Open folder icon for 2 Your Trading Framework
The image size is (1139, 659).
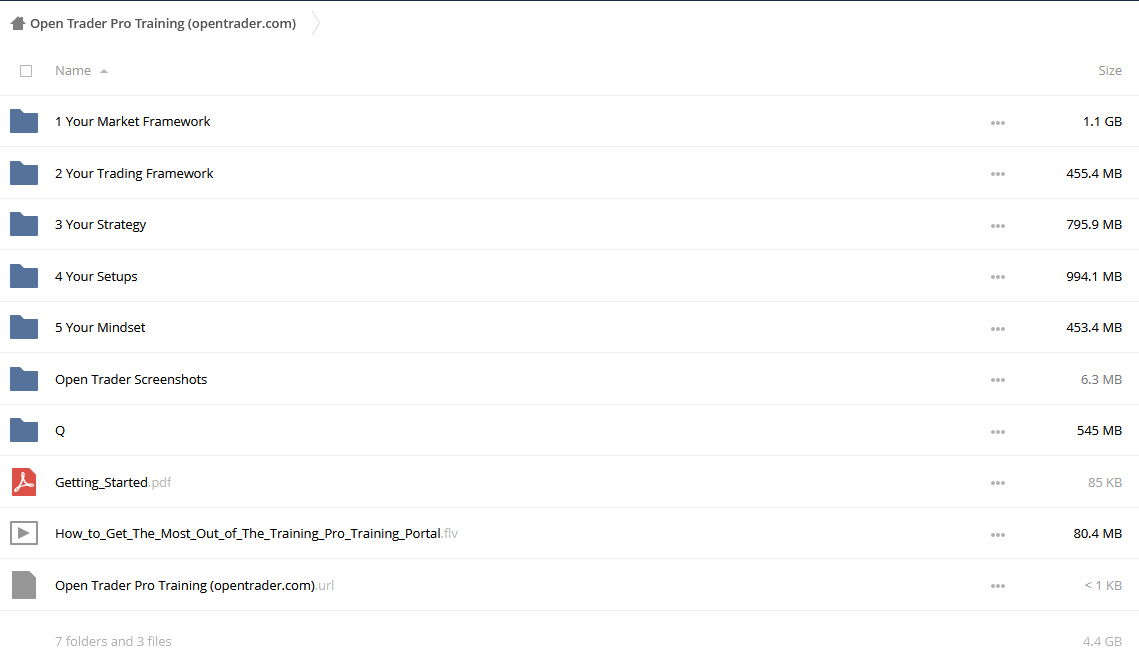click(x=24, y=173)
